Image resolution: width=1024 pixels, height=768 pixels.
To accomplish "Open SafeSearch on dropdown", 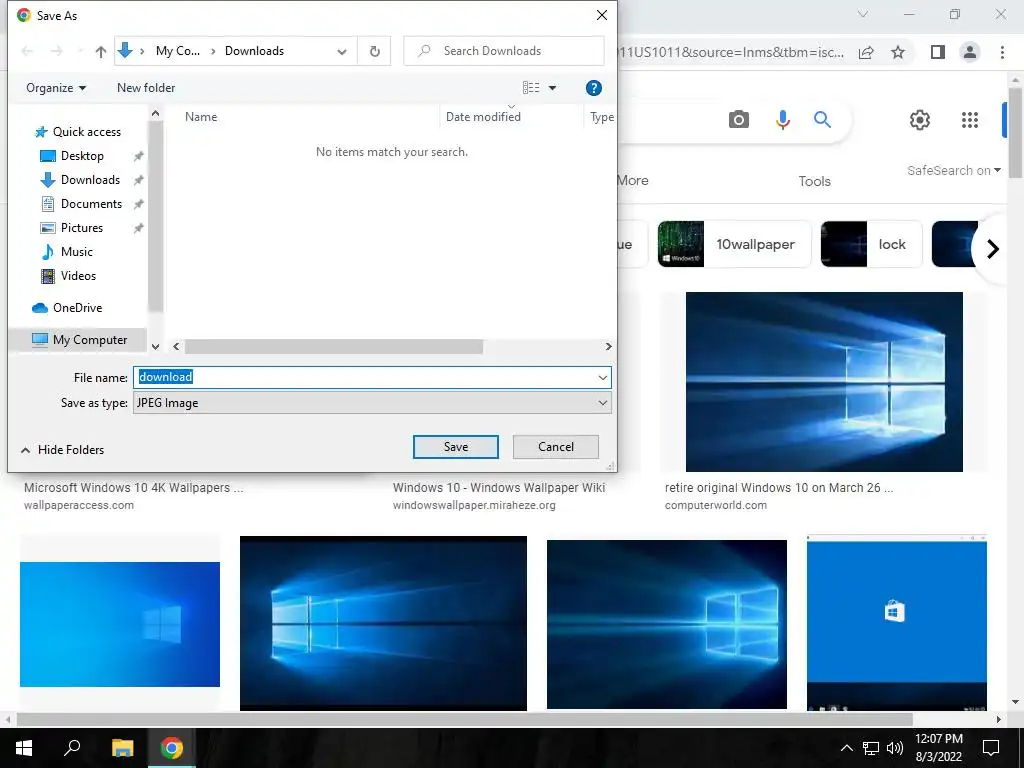I will [x=953, y=170].
